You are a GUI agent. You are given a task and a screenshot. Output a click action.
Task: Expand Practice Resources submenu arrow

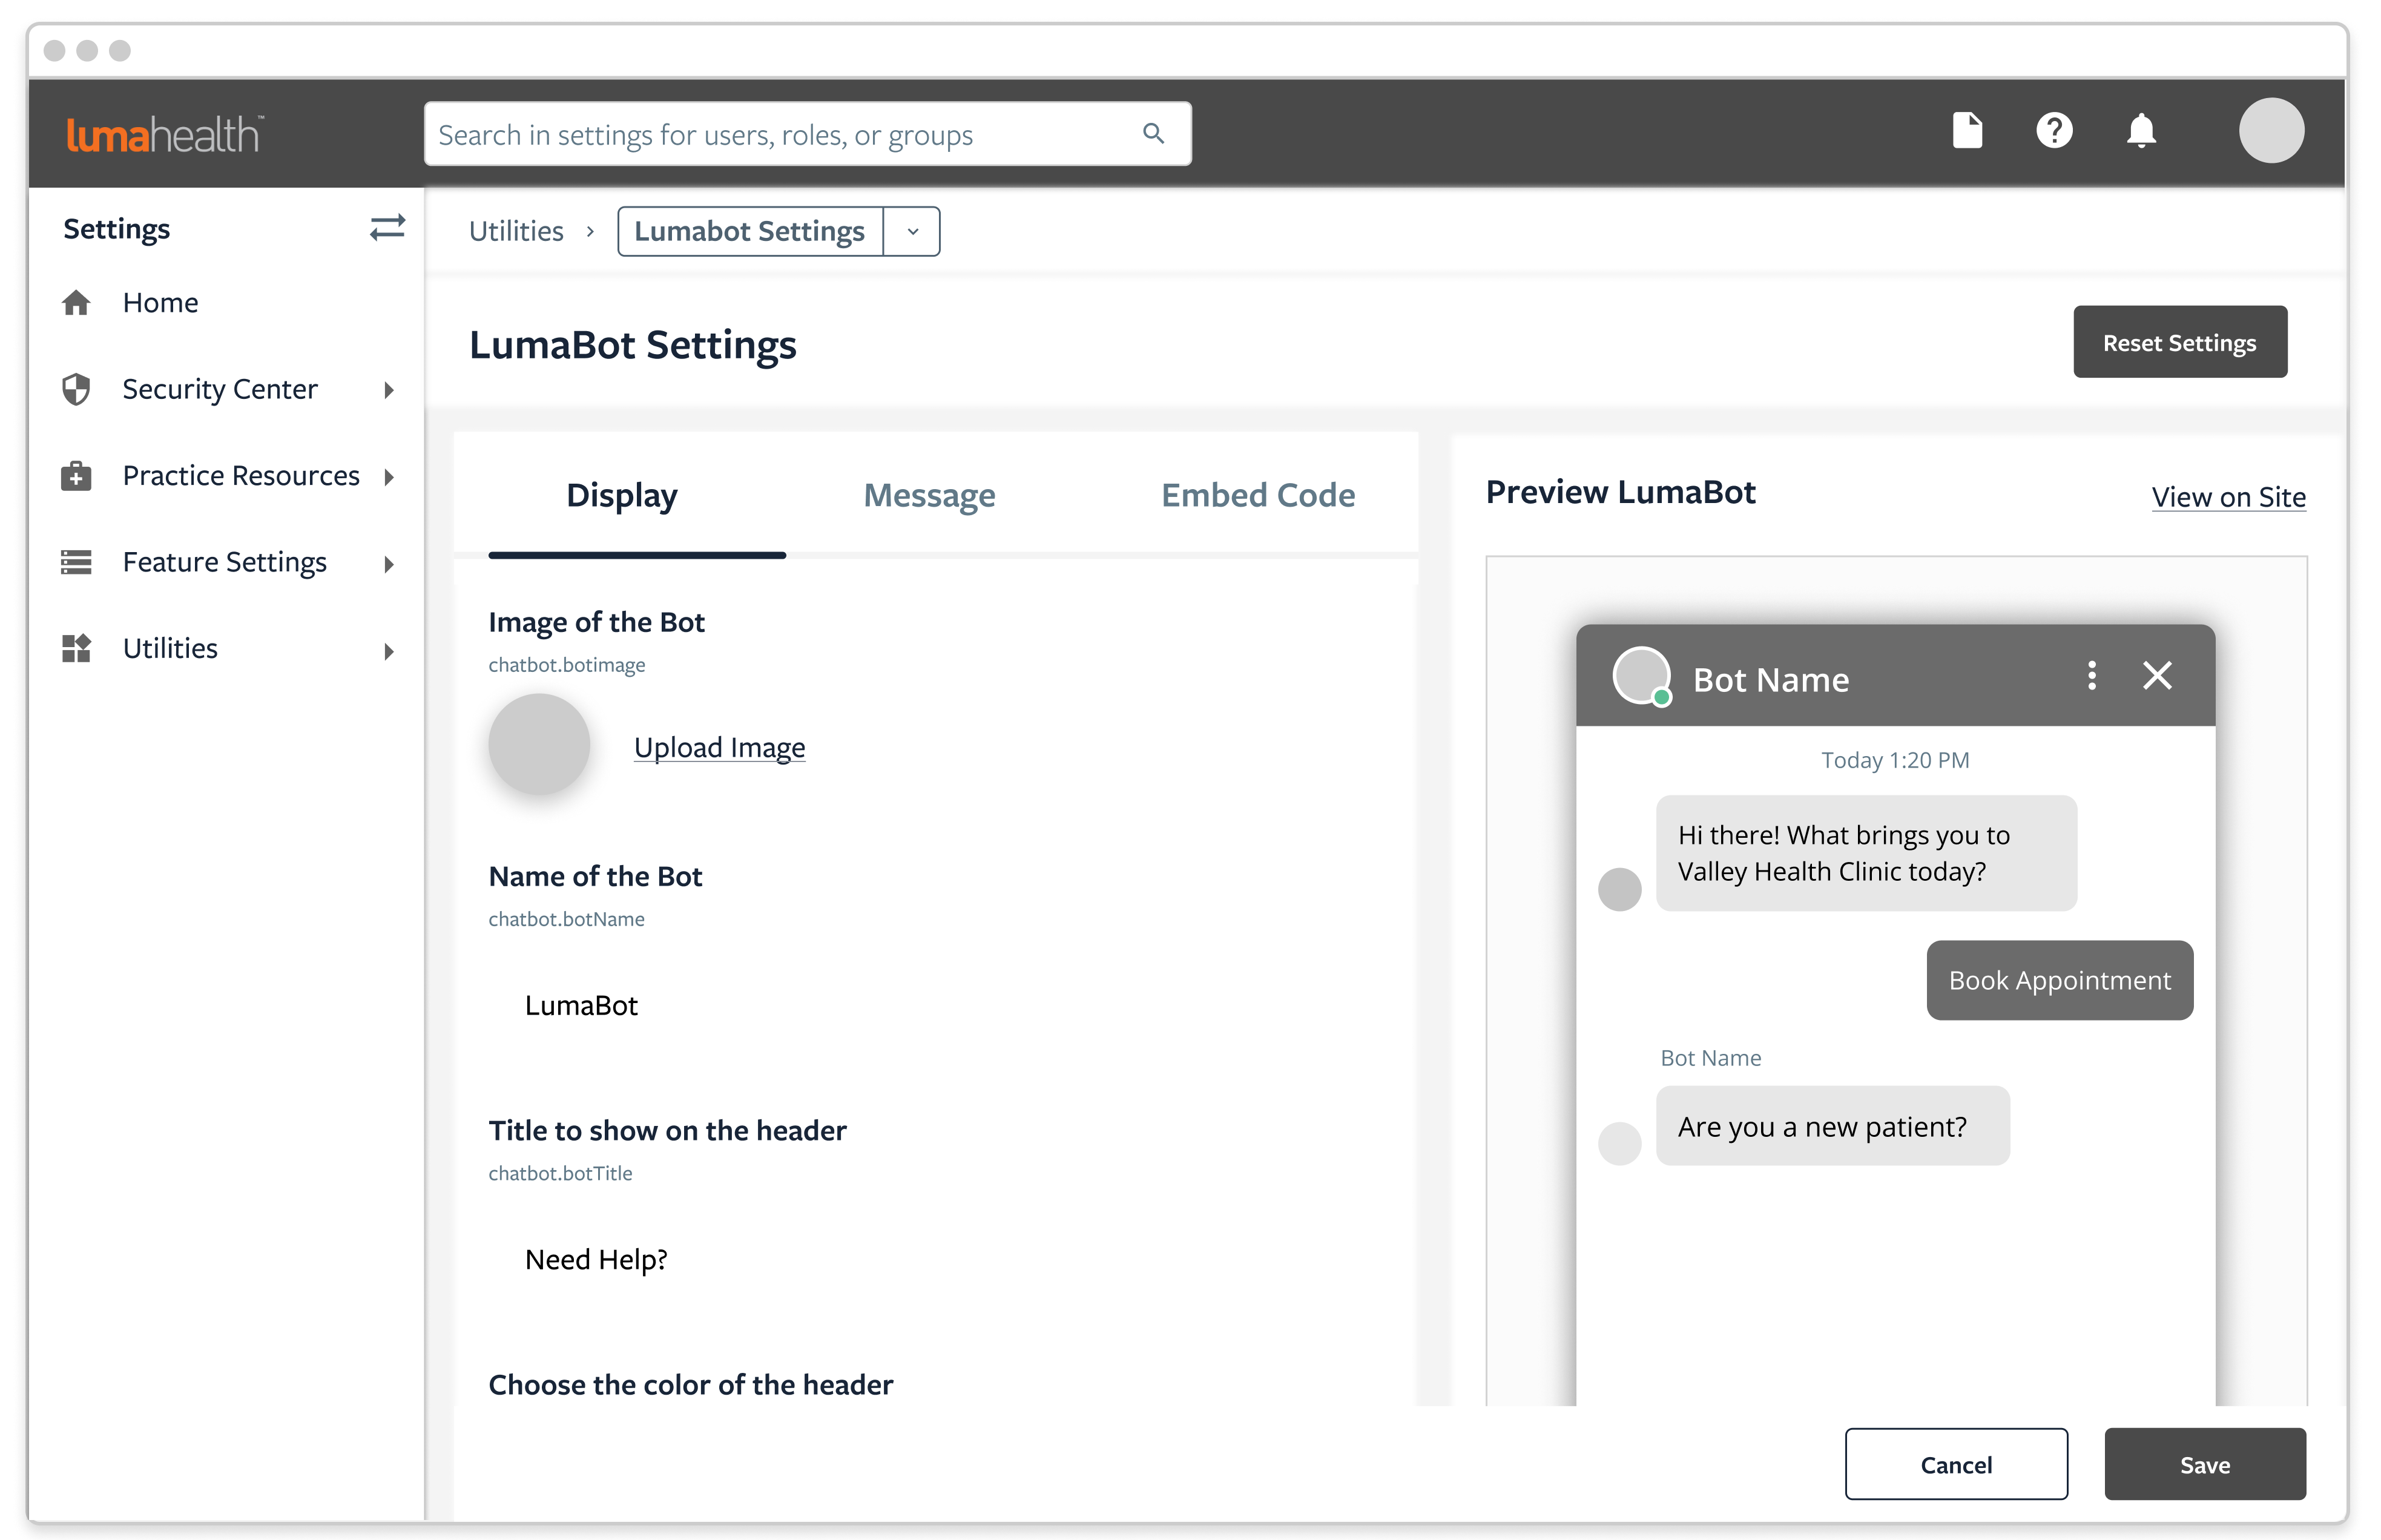389,477
